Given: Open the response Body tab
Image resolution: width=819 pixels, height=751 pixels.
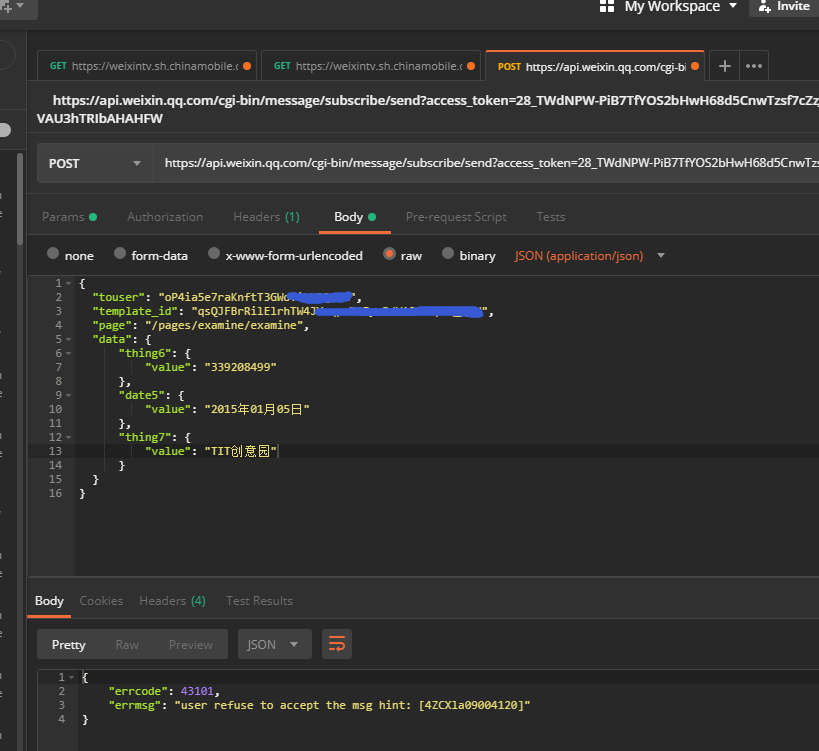Looking at the screenshot, I should [49, 601].
